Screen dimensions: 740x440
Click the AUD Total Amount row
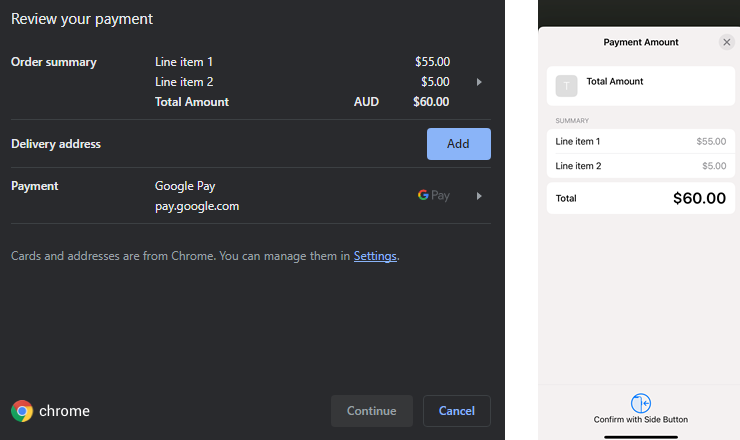tap(300, 102)
